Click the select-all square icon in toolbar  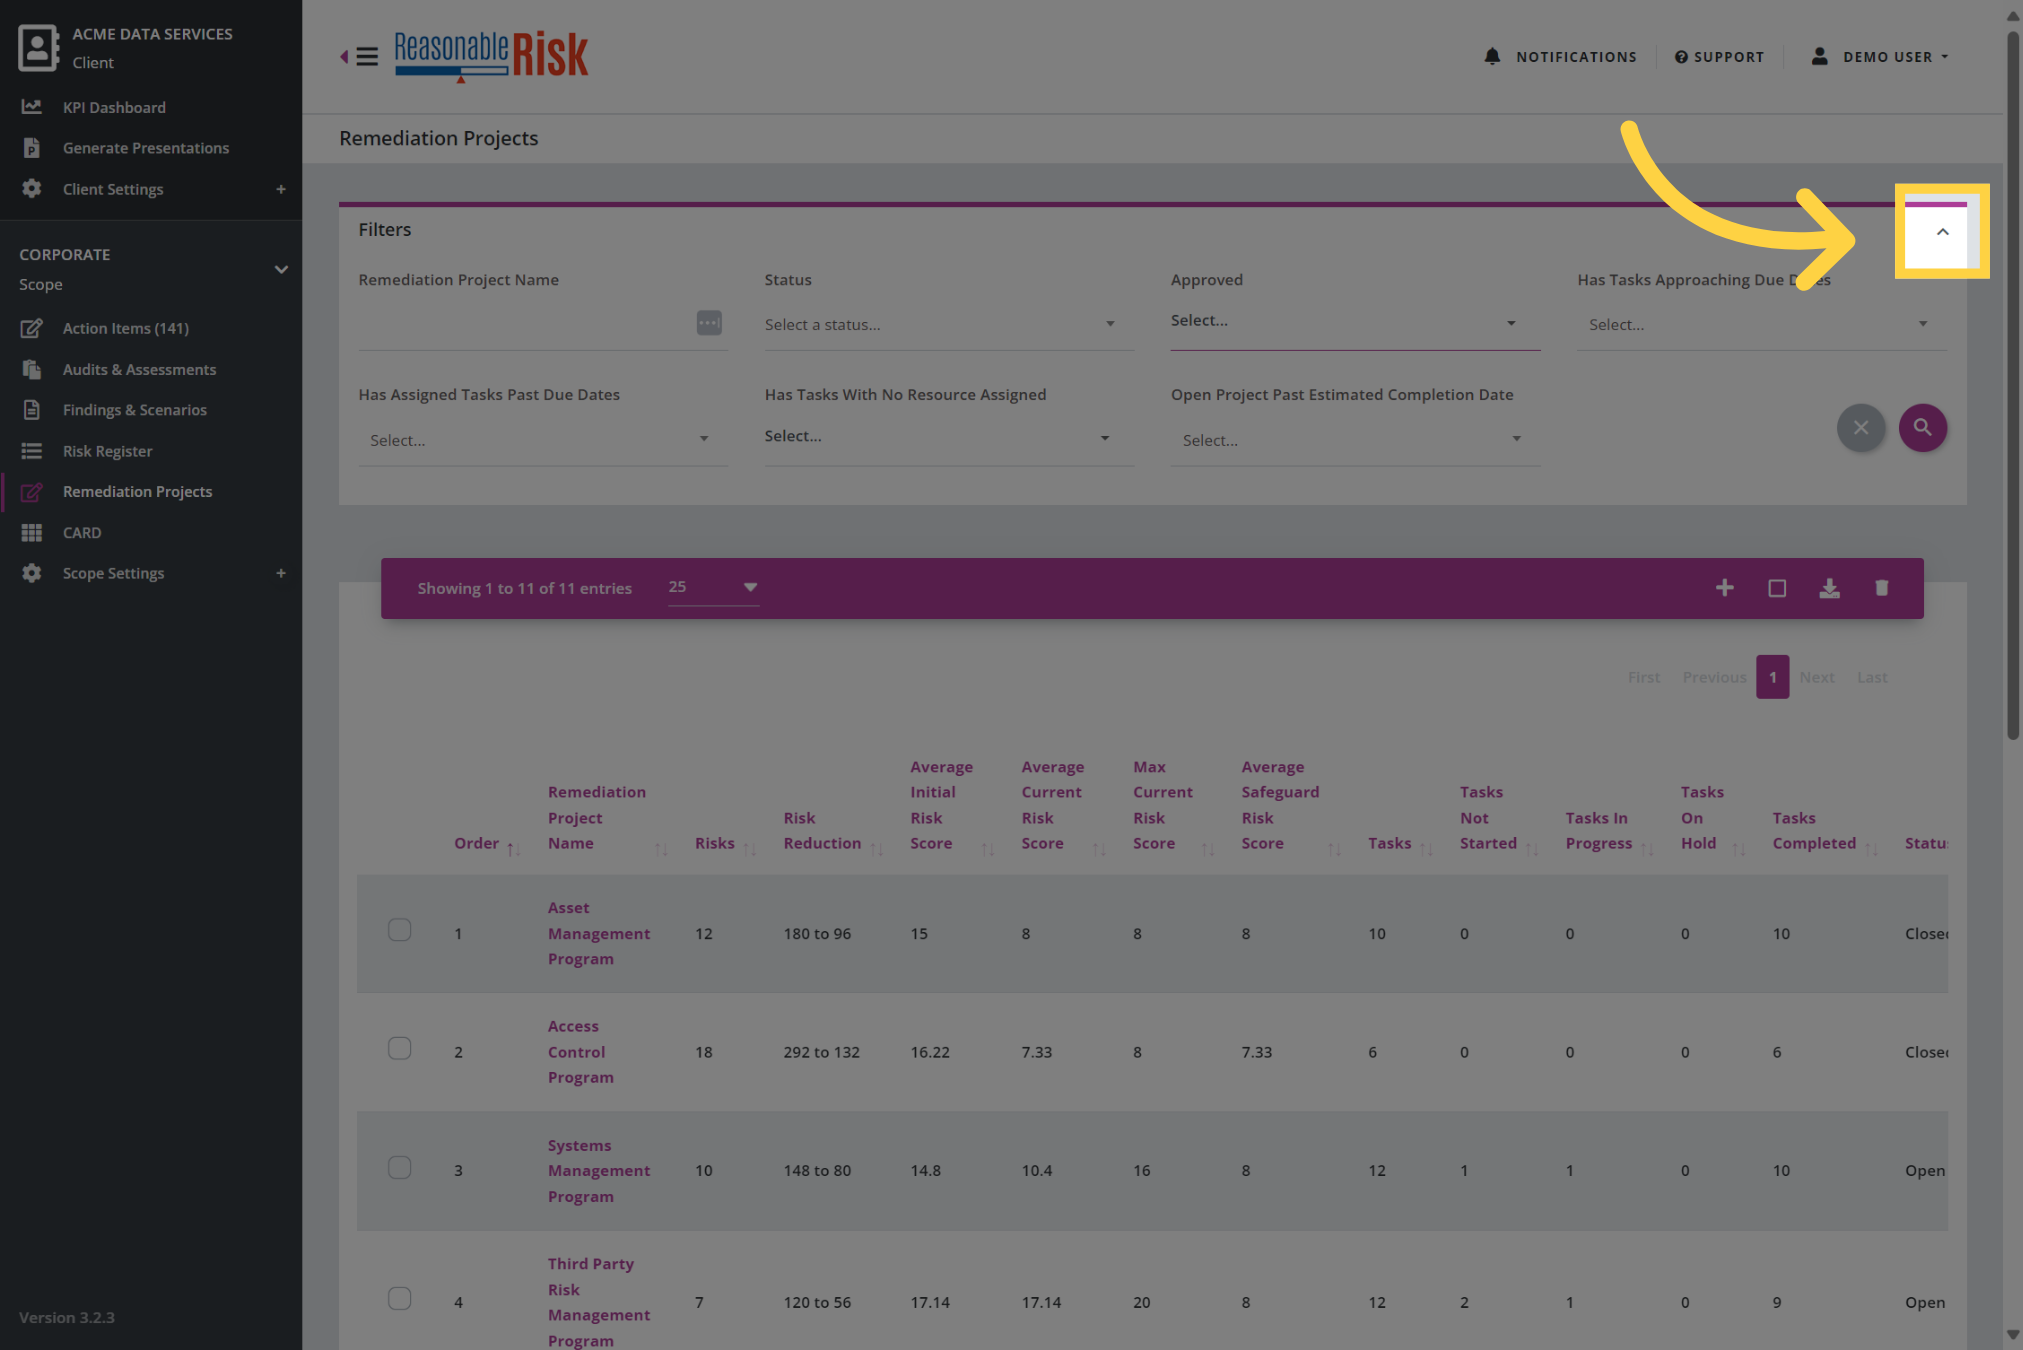tap(1777, 588)
